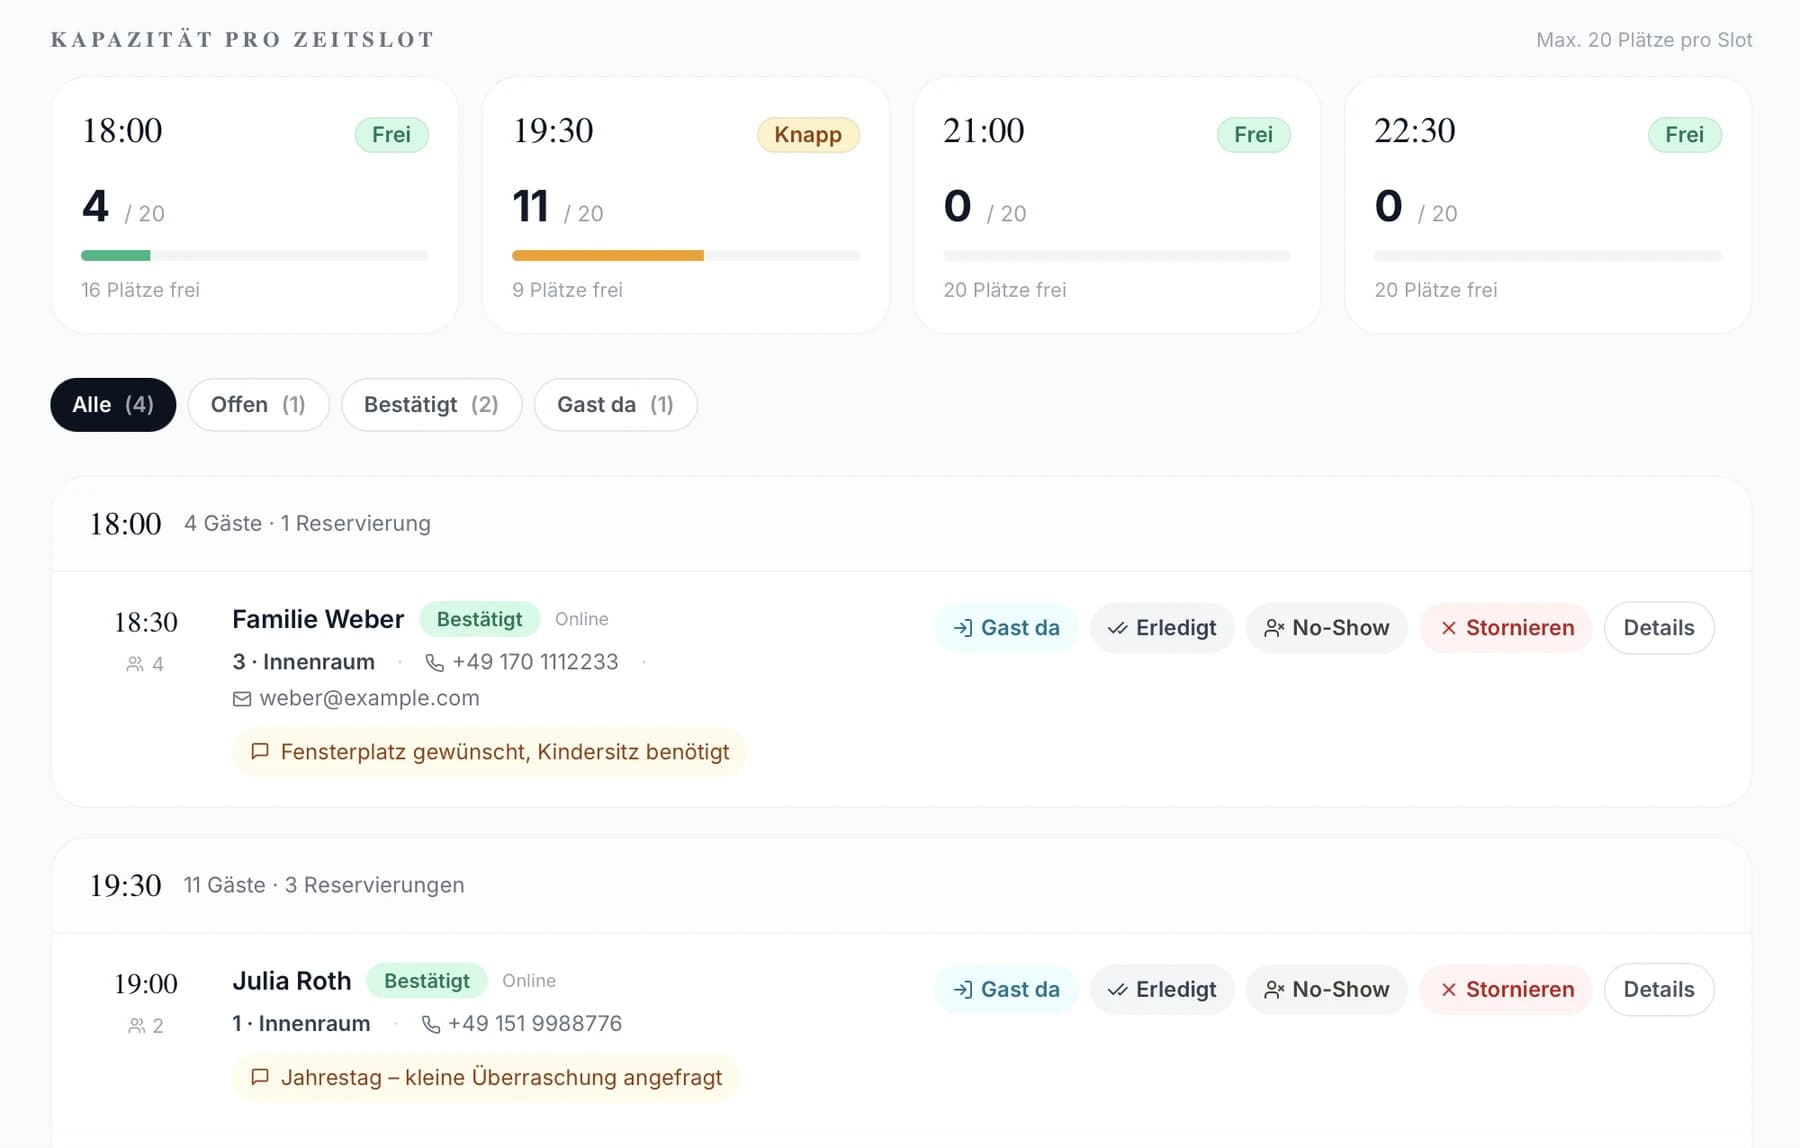The width and height of the screenshot is (1800, 1148).
Task: Show only Bestätigt (2) reservations
Action: (431, 405)
